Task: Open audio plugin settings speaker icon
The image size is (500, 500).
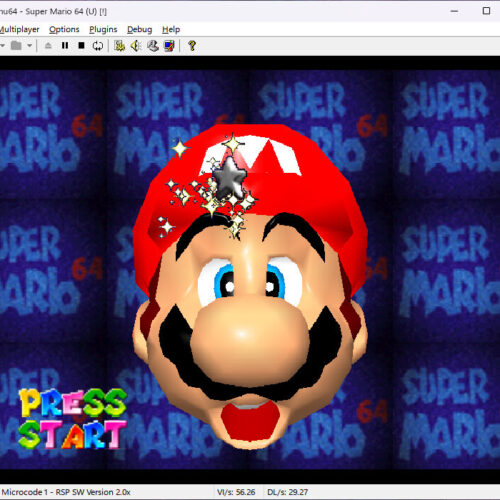Action: [136, 46]
